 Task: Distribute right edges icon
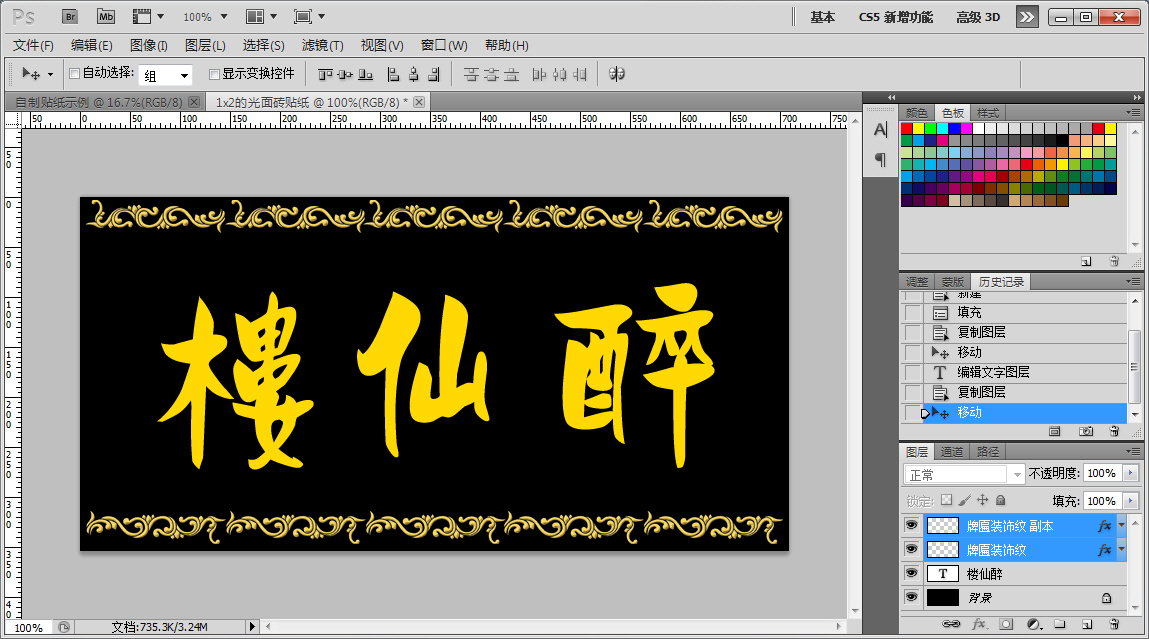580,74
